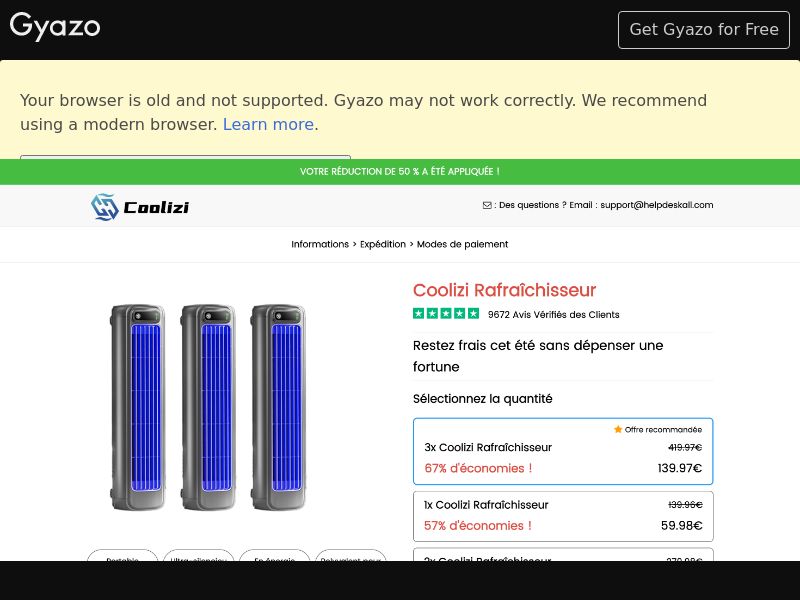Open 9672 Avis Vérifiés des Clients
Image resolution: width=800 pixels, height=600 pixels.
(x=554, y=315)
